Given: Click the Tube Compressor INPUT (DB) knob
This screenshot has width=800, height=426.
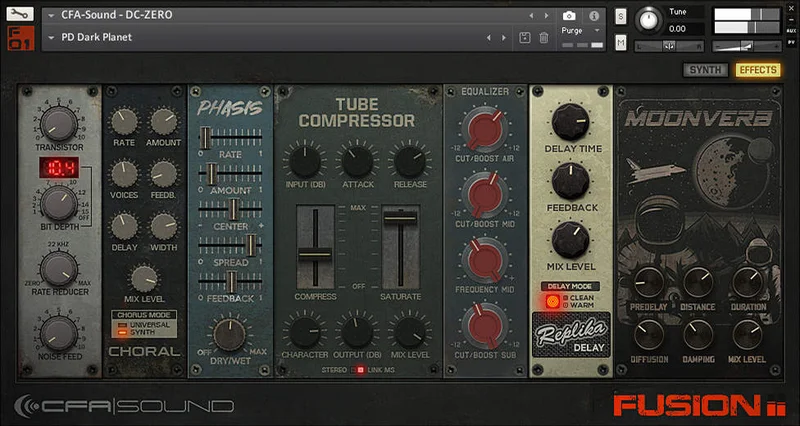Looking at the screenshot, I should coord(305,162).
